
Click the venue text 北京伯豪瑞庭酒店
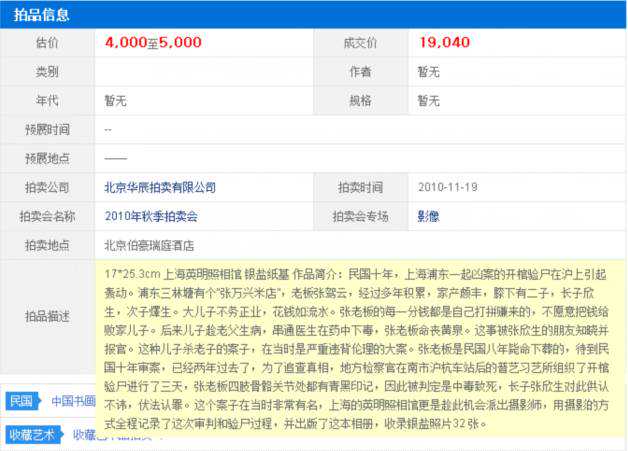click(149, 245)
